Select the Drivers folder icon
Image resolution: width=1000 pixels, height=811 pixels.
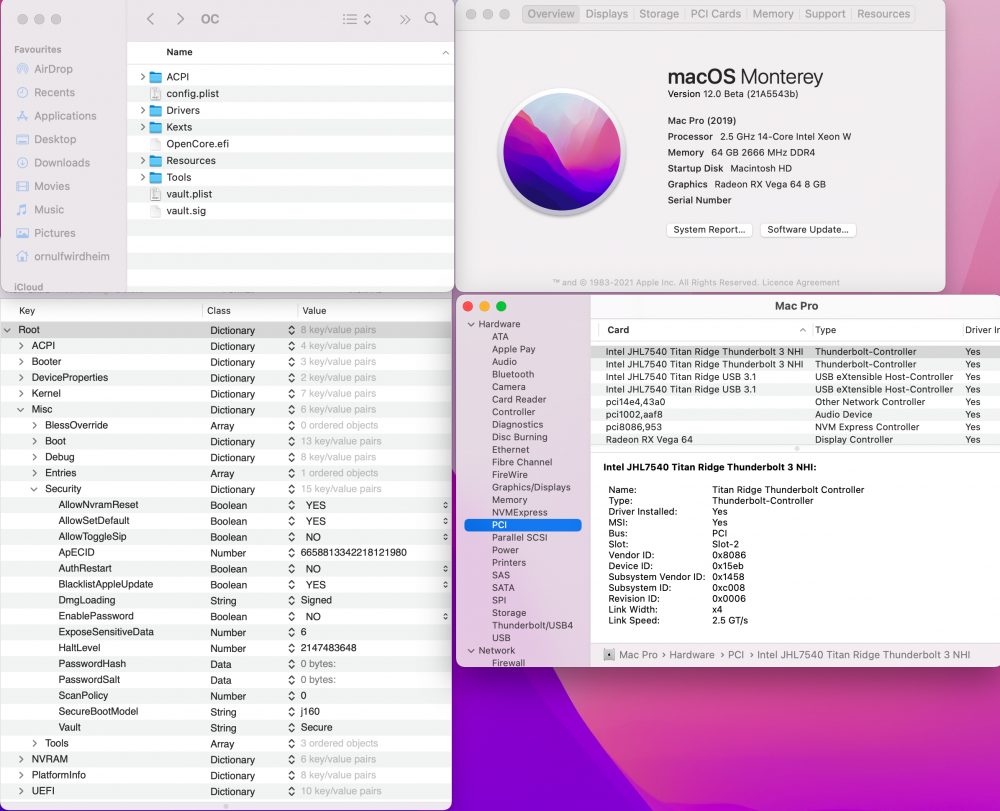[x=156, y=110]
